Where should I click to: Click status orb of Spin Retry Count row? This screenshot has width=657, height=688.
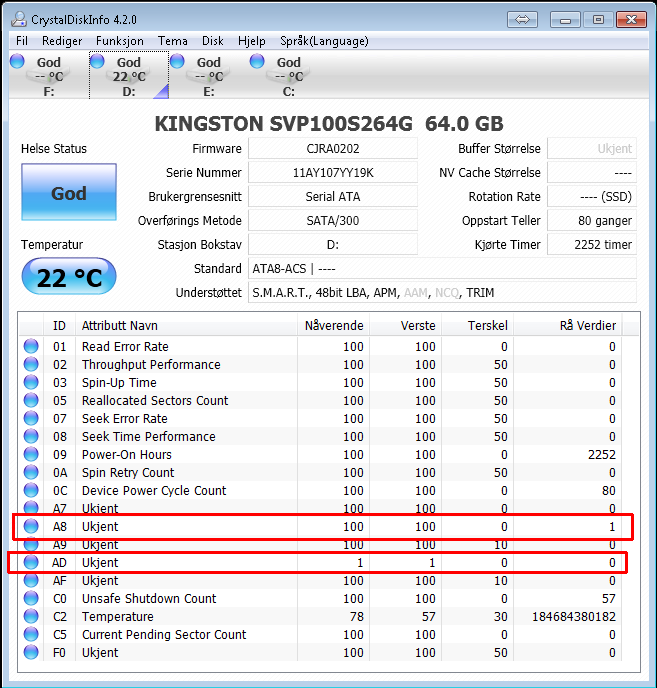click(x=31, y=472)
